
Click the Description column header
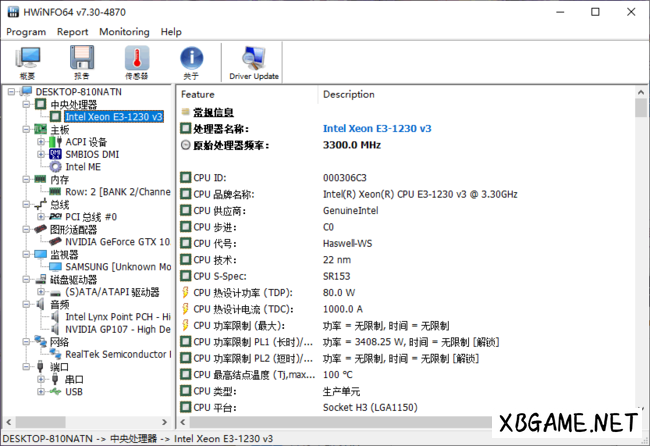click(348, 94)
